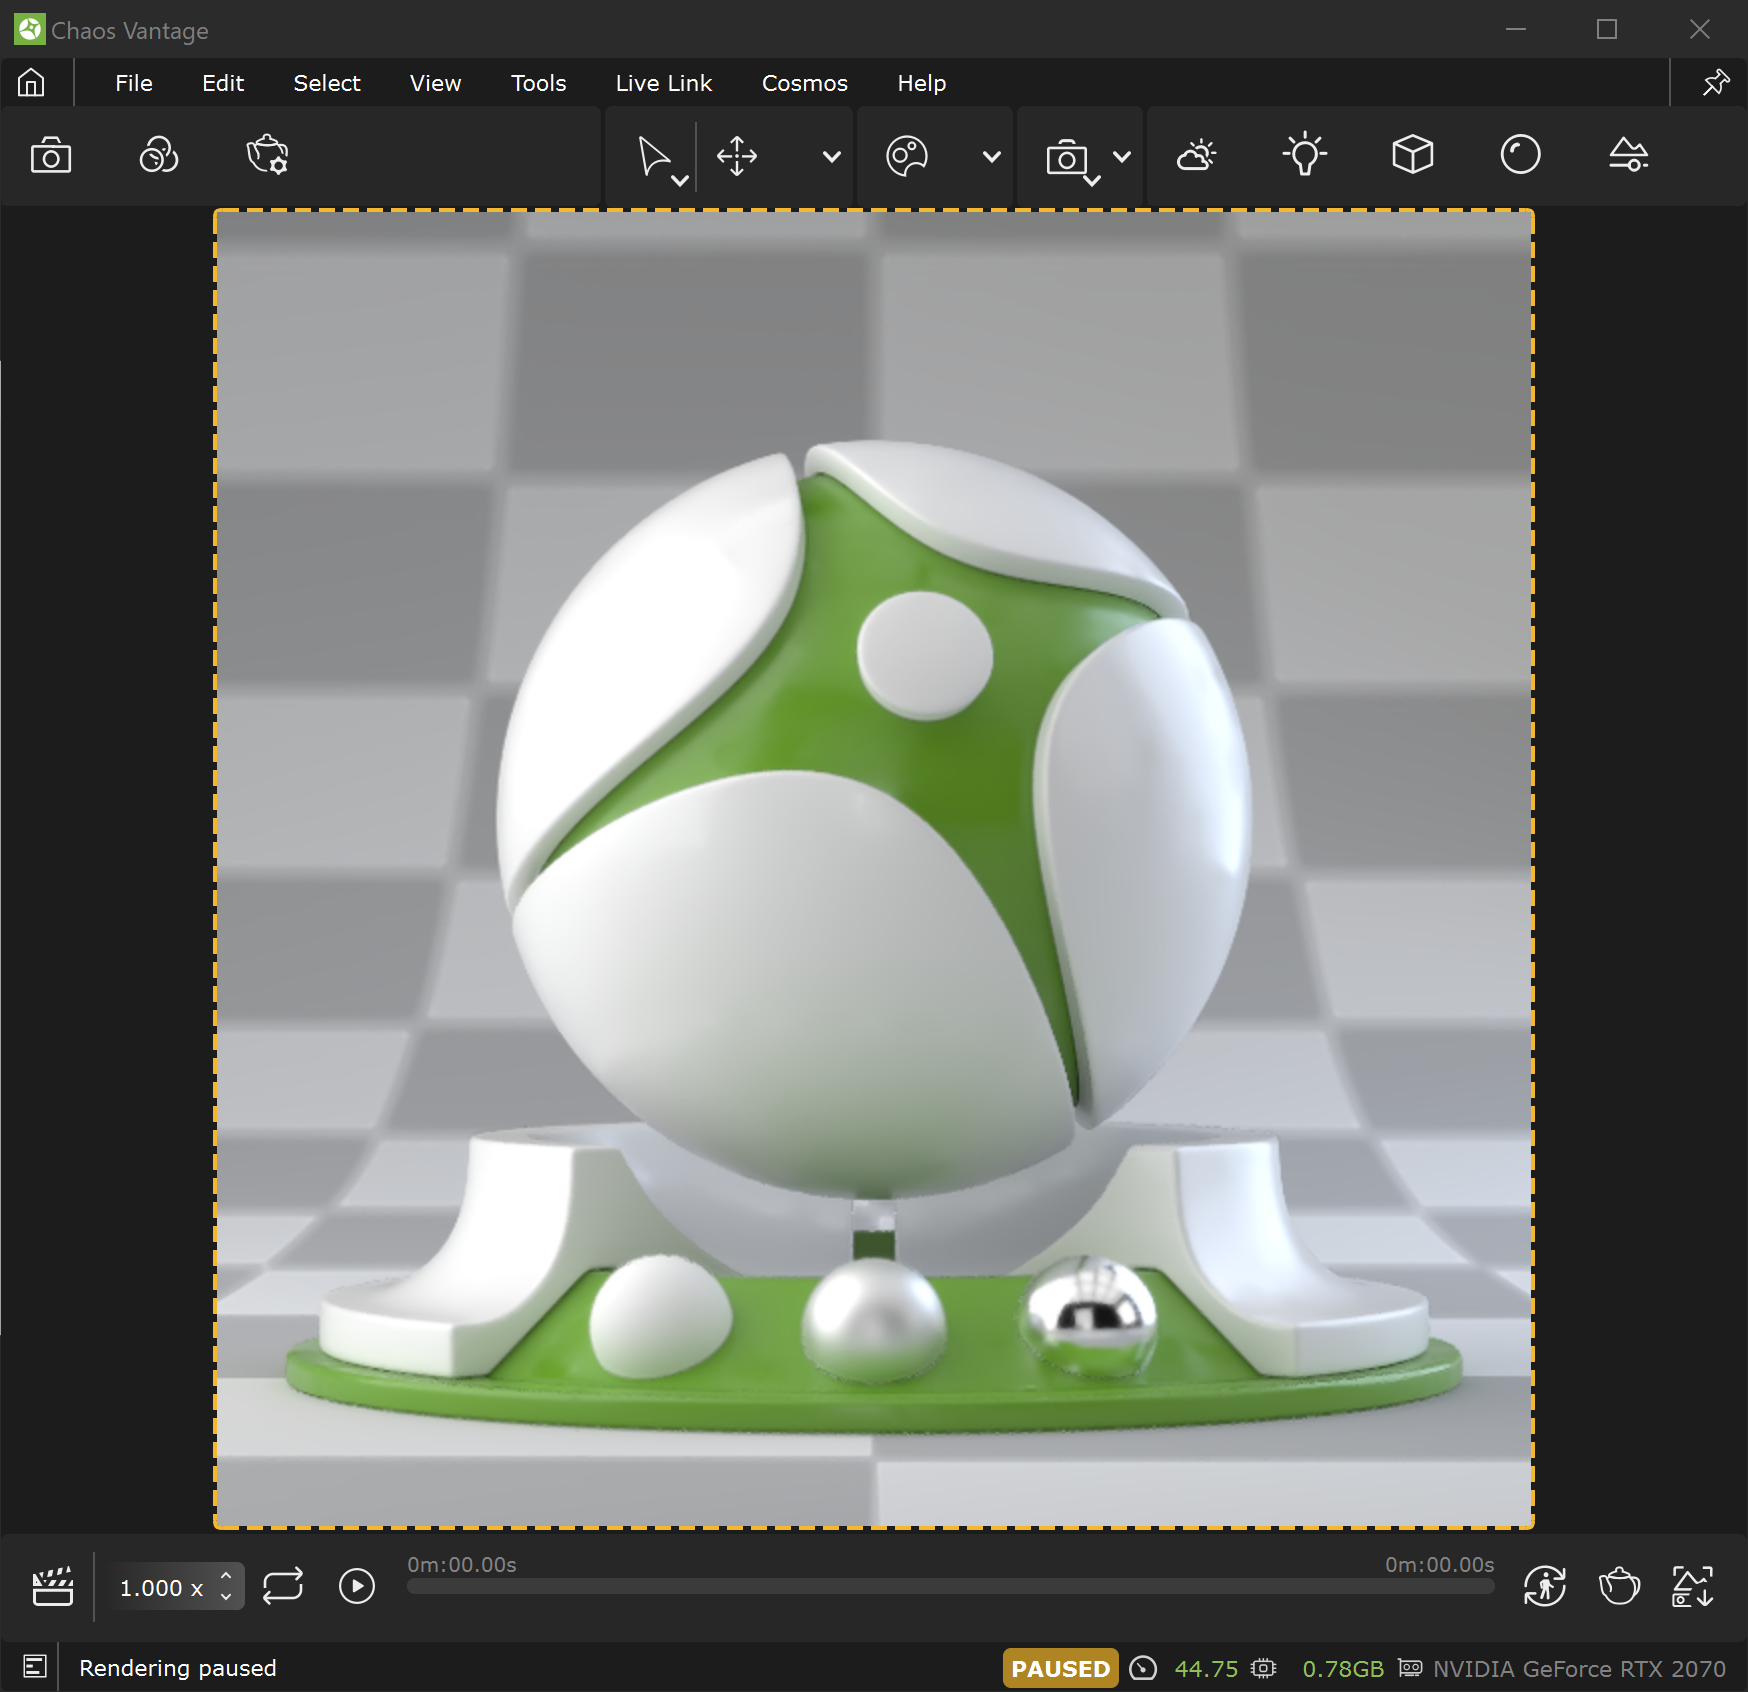This screenshot has height=1692, width=1748.
Task: Click the Chaos Vantage logo icon
Action: 30,30
